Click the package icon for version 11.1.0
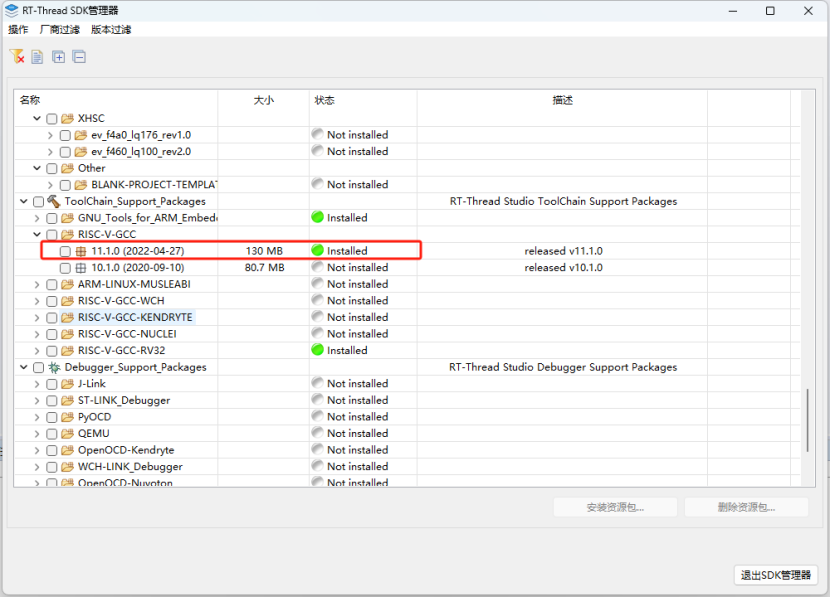Image resolution: width=830 pixels, height=598 pixels. click(81, 251)
